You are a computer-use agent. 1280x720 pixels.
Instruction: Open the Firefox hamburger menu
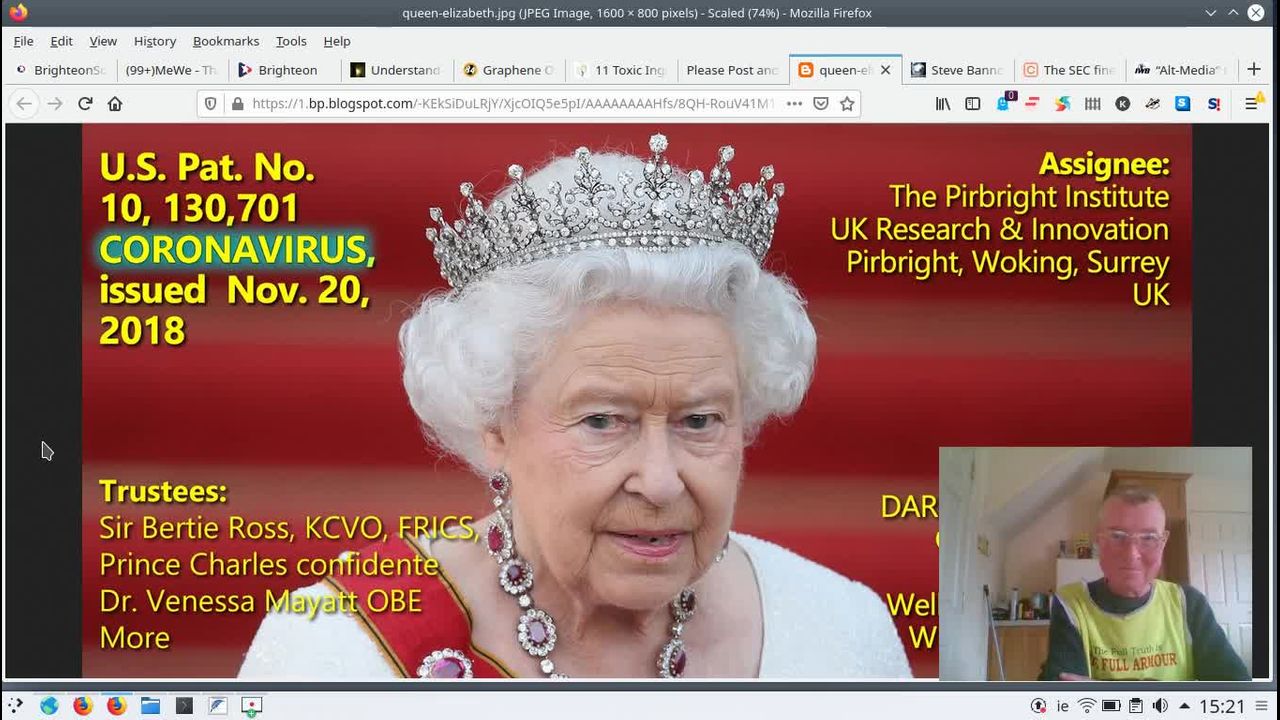click(x=1251, y=104)
